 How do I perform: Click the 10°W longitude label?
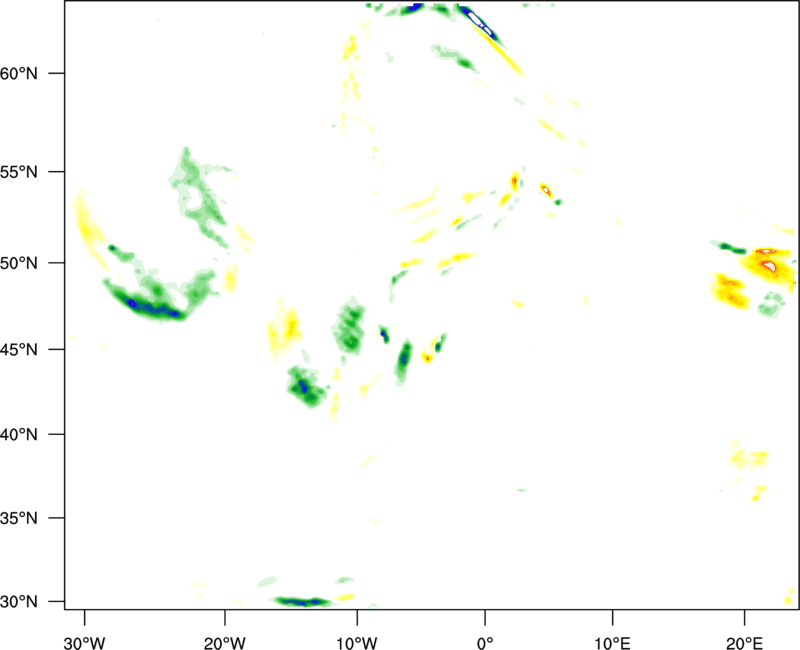click(357, 643)
